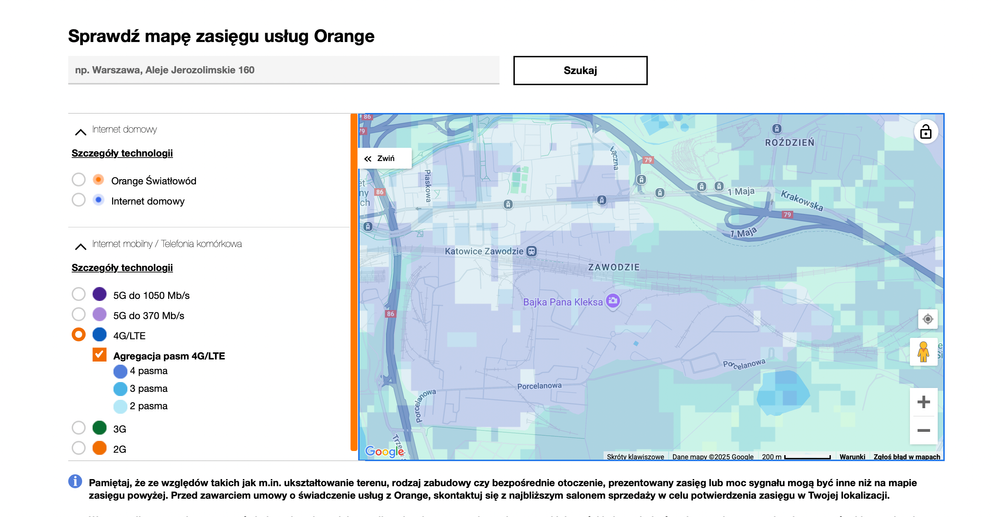Select the 5G do 1050 Mb/s option
Viewport: 999px width, 517px height.
pyautogui.click(x=78, y=295)
